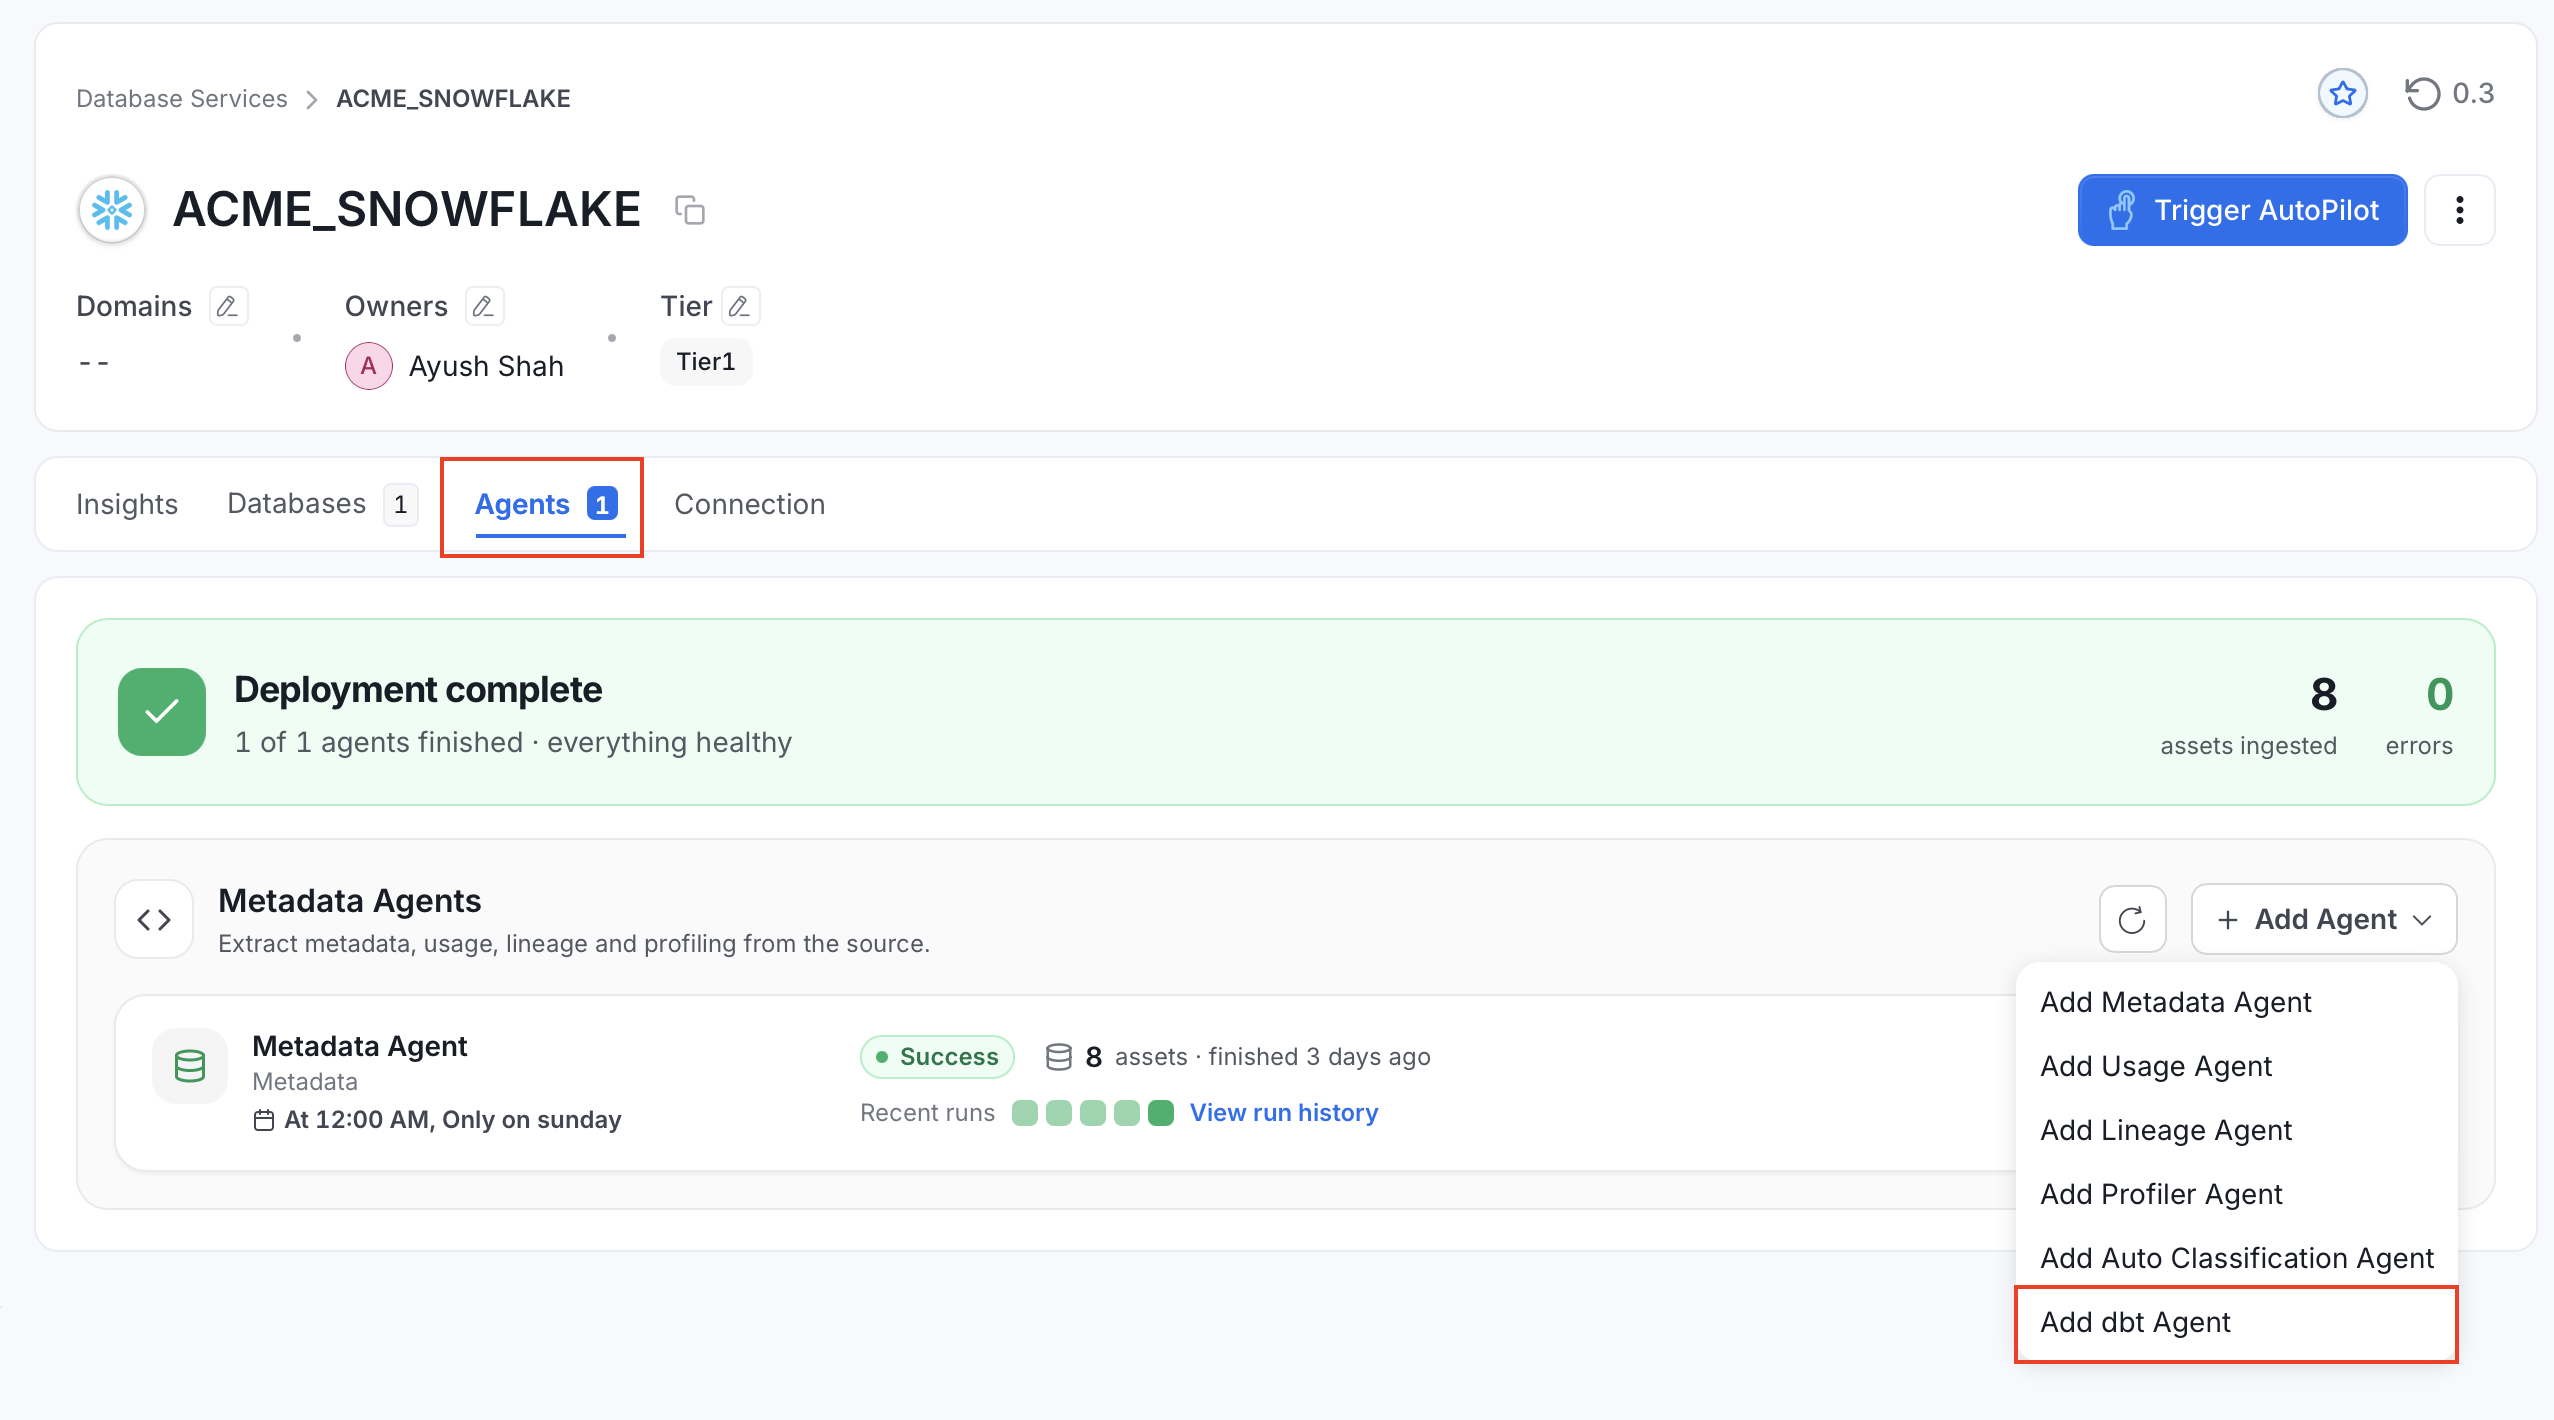Click the Ayush Shah avatar
2554x1420 pixels.
[x=369, y=366]
